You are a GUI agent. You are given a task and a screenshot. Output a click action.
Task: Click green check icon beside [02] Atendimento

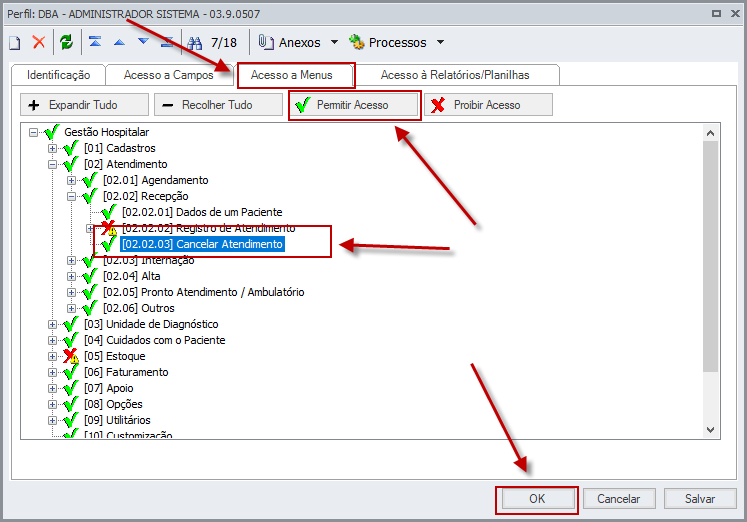pyautogui.click(x=71, y=164)
